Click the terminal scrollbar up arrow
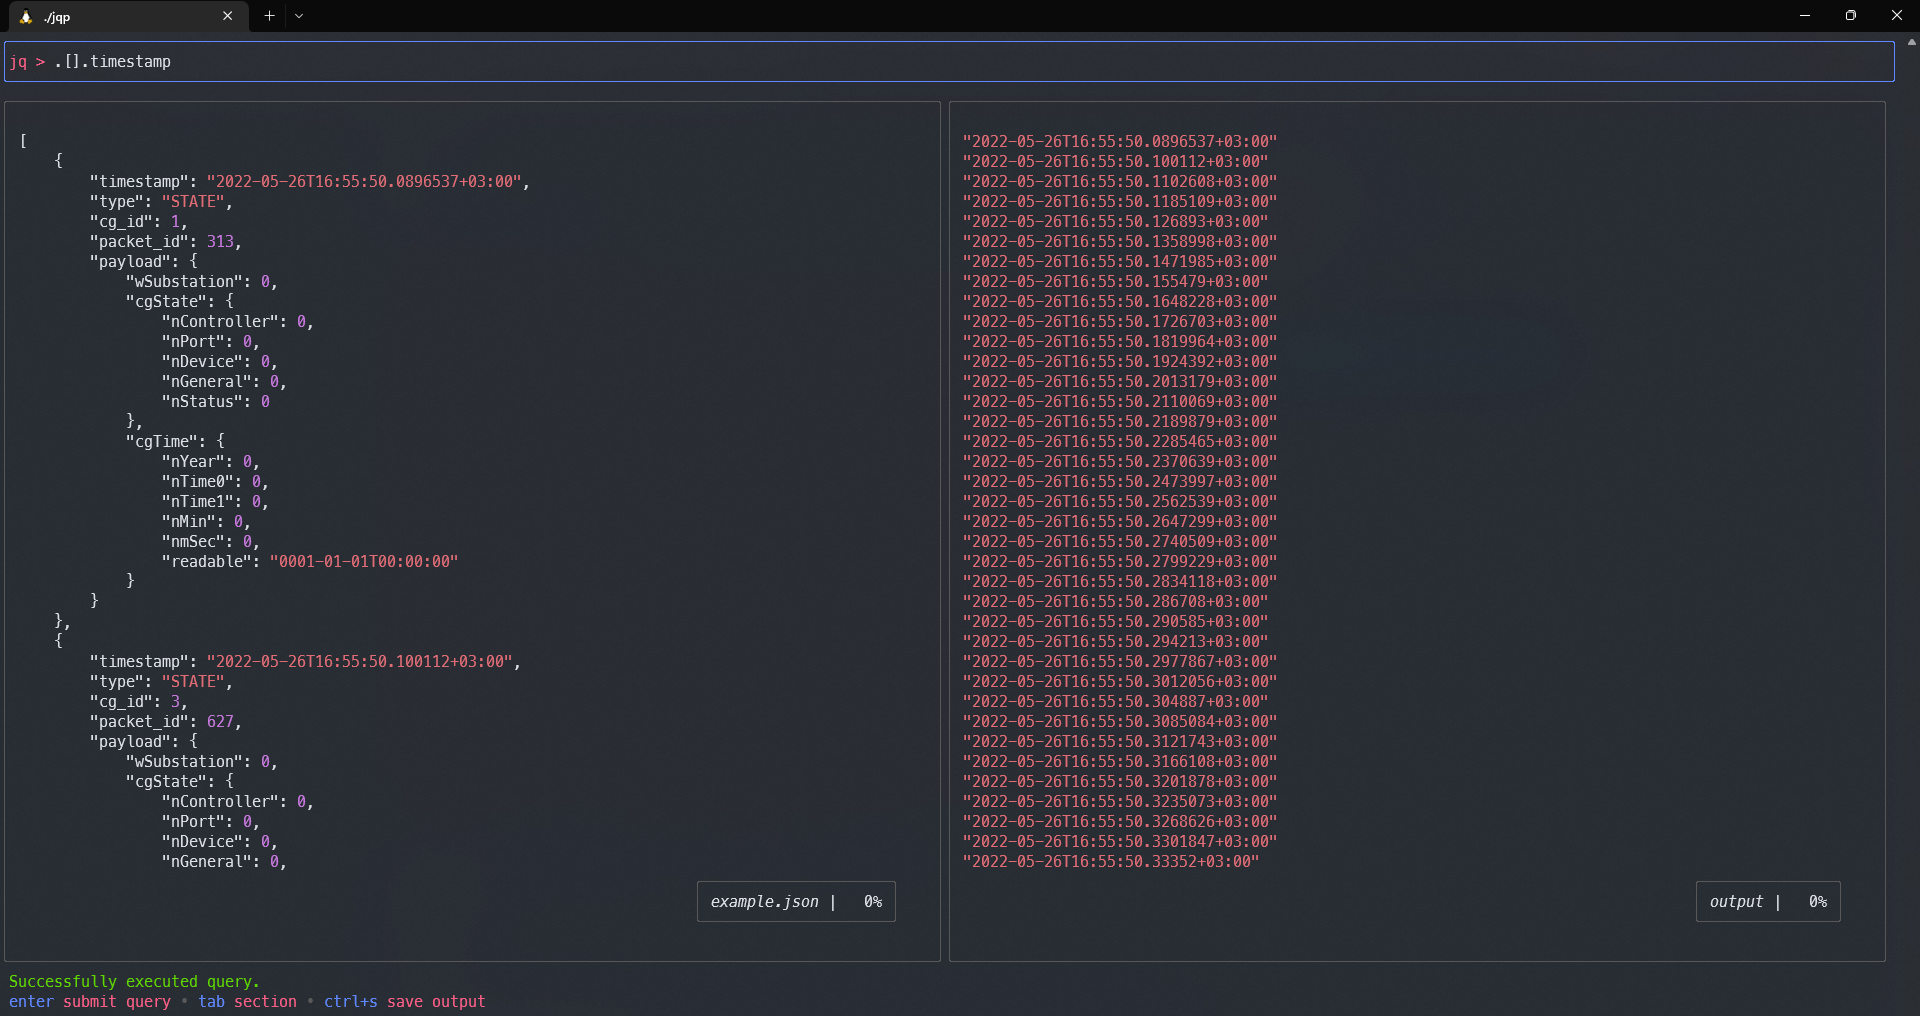The width and height of the screenshot is (1920, 1016). coord(1911,42)
